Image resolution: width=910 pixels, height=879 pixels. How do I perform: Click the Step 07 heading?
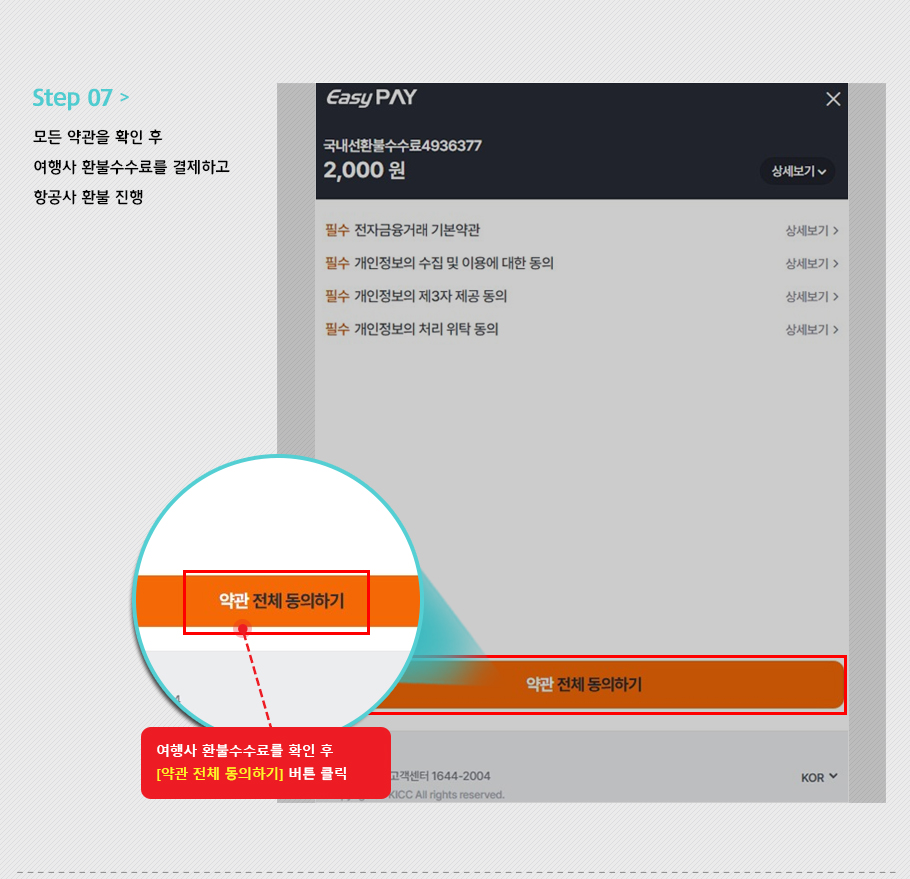[81, 97]
